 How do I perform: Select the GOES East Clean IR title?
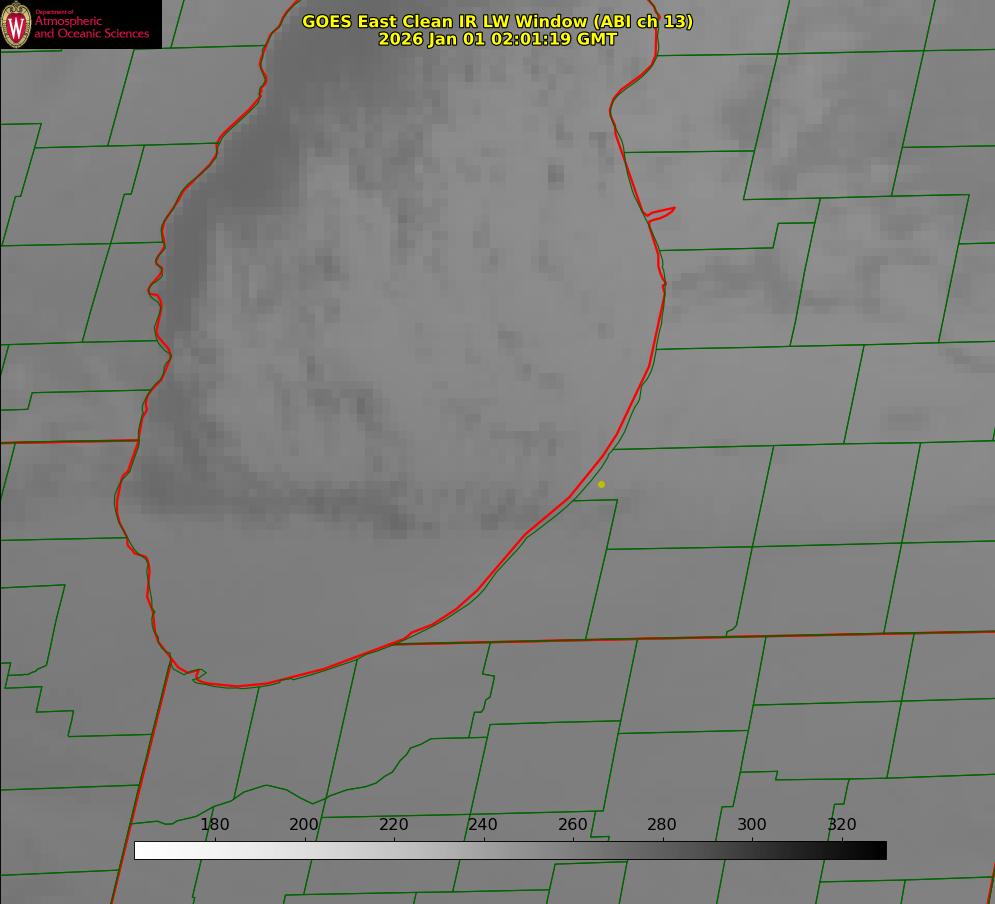pos(497,21)
